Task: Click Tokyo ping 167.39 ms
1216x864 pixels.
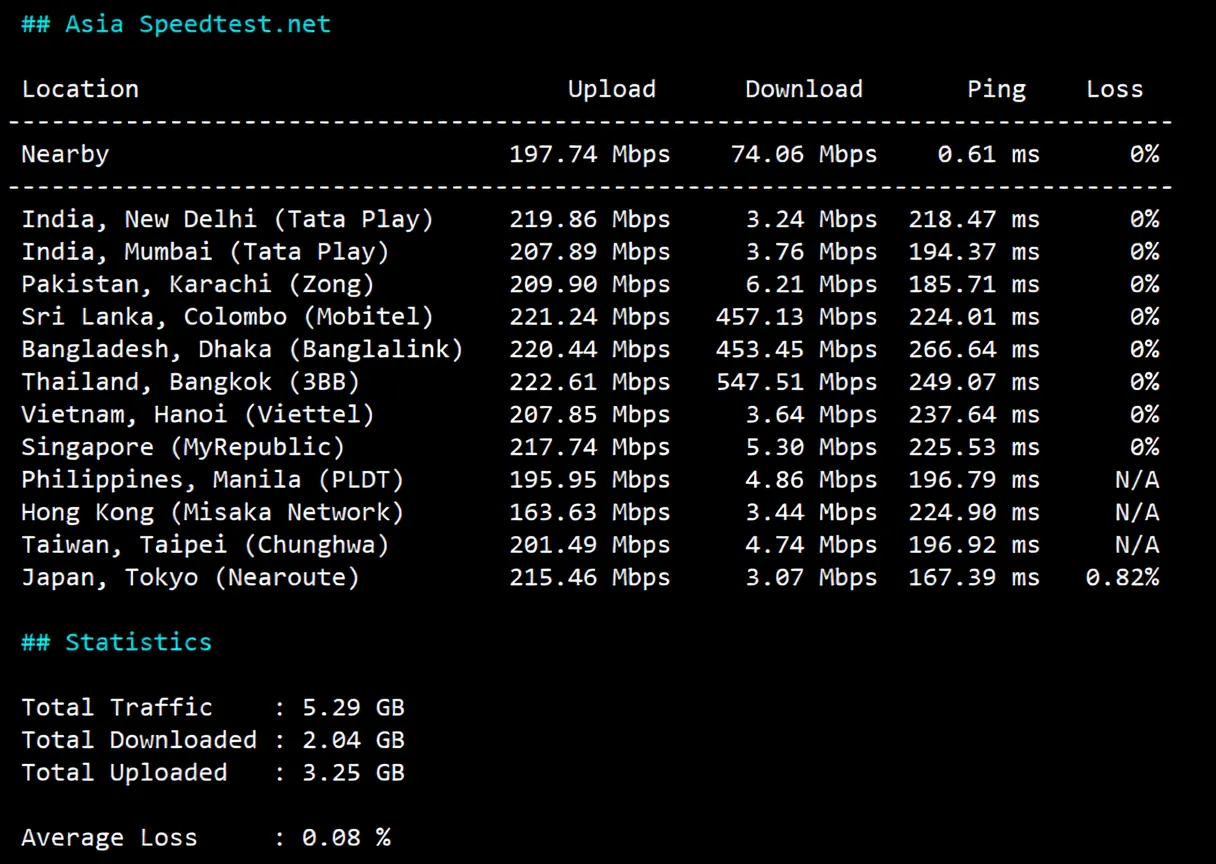Action: tap(974, 577)
